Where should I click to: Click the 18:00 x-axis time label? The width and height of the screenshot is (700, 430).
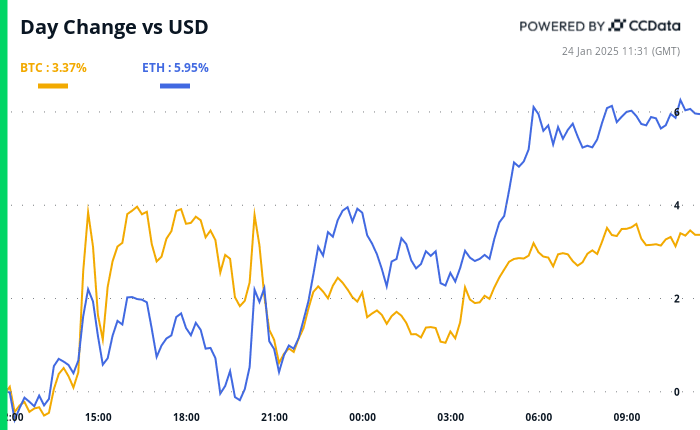tap(186, 417)
